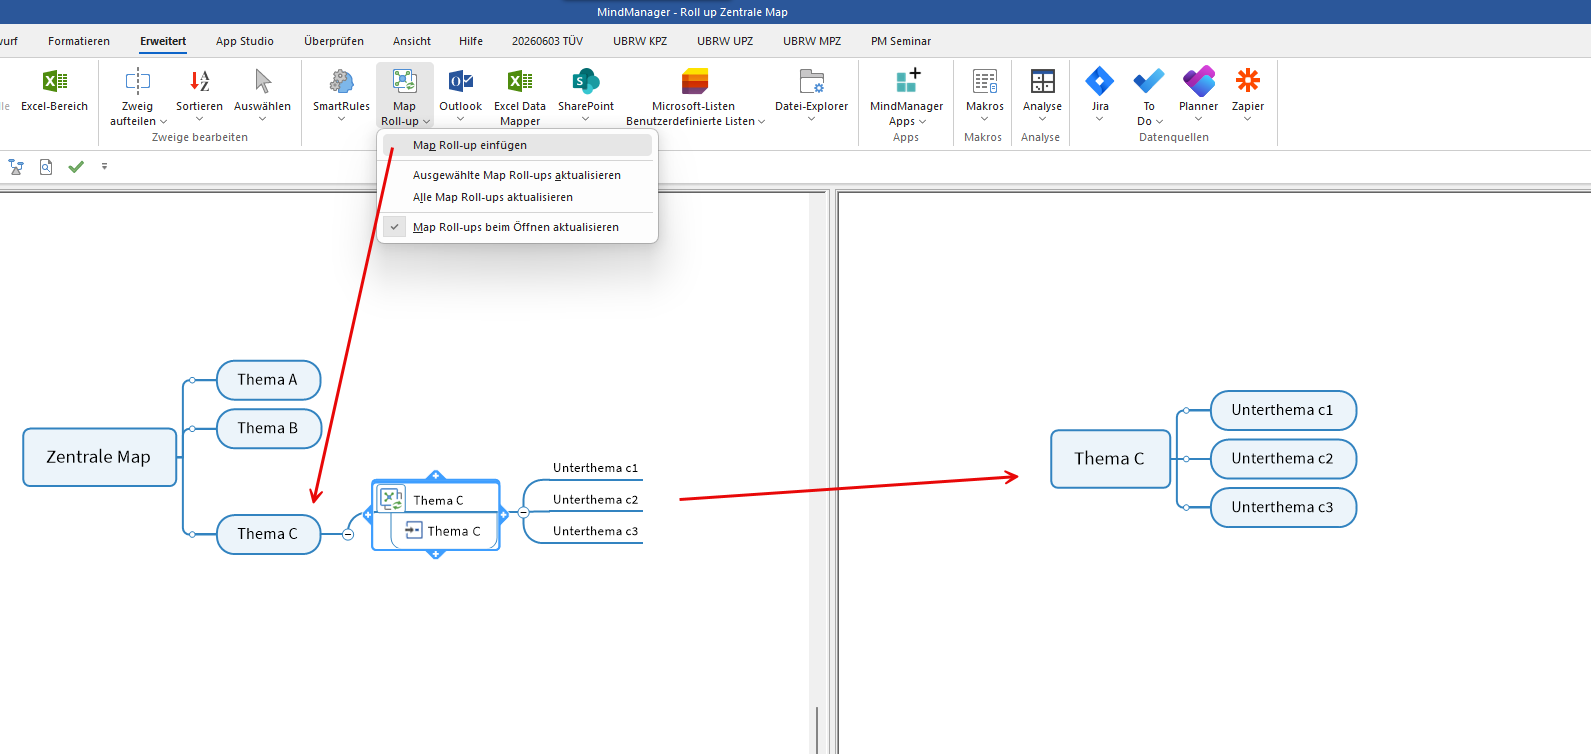Open the quick access toolbar customize arrow
Viewport: 1591px width, 754px height.
tap(104, 166)
